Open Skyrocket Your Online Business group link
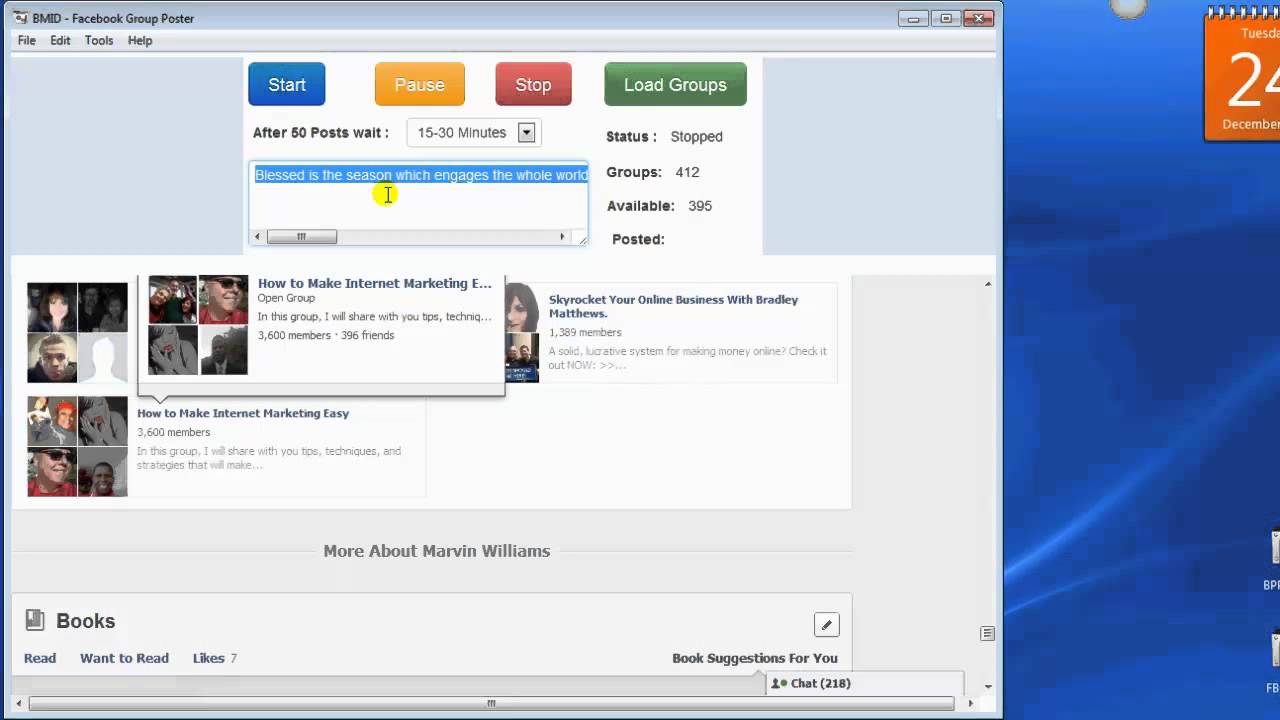 coord(673,306)
